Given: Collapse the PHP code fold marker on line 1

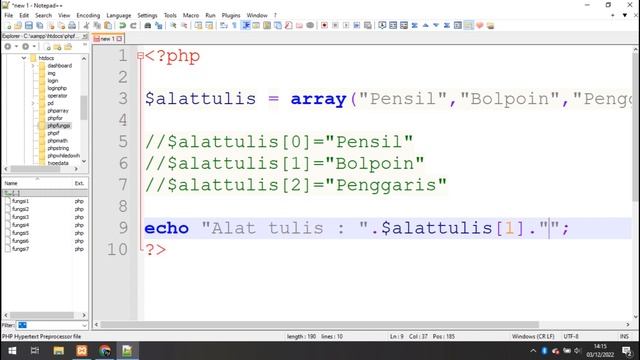Looking at the screenshot, I should (x=140, y=56).
